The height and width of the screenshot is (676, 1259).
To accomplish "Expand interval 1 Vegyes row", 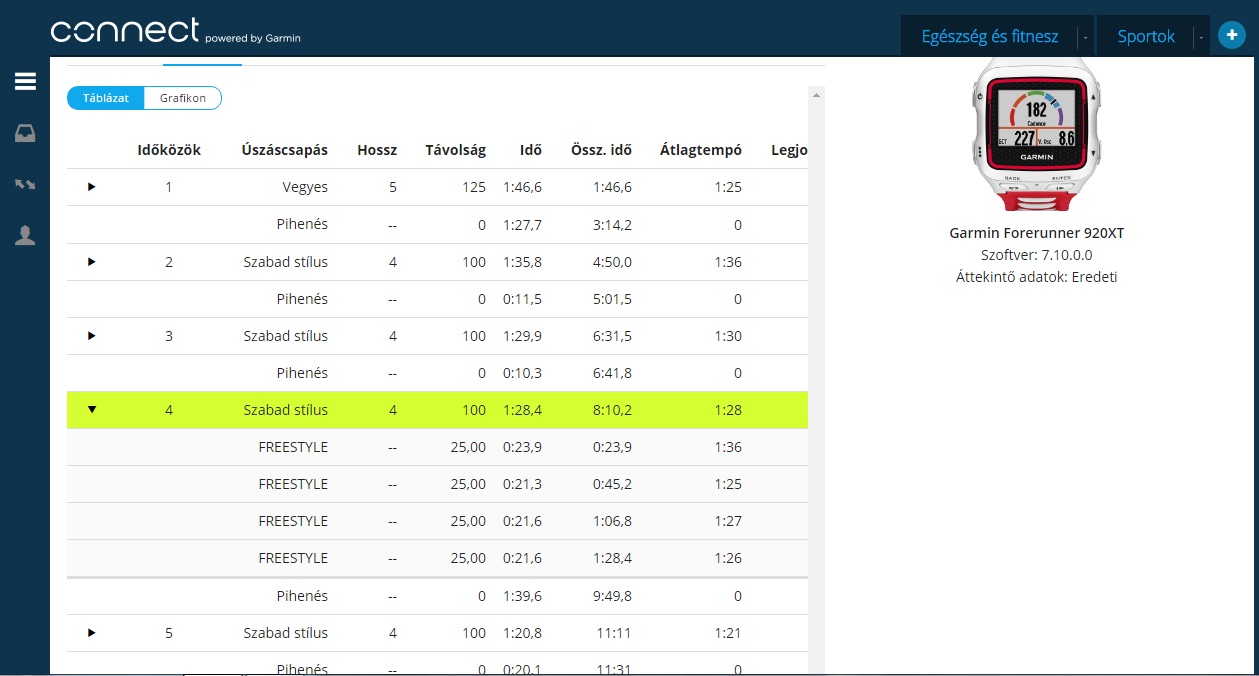I will click(92, 187).
